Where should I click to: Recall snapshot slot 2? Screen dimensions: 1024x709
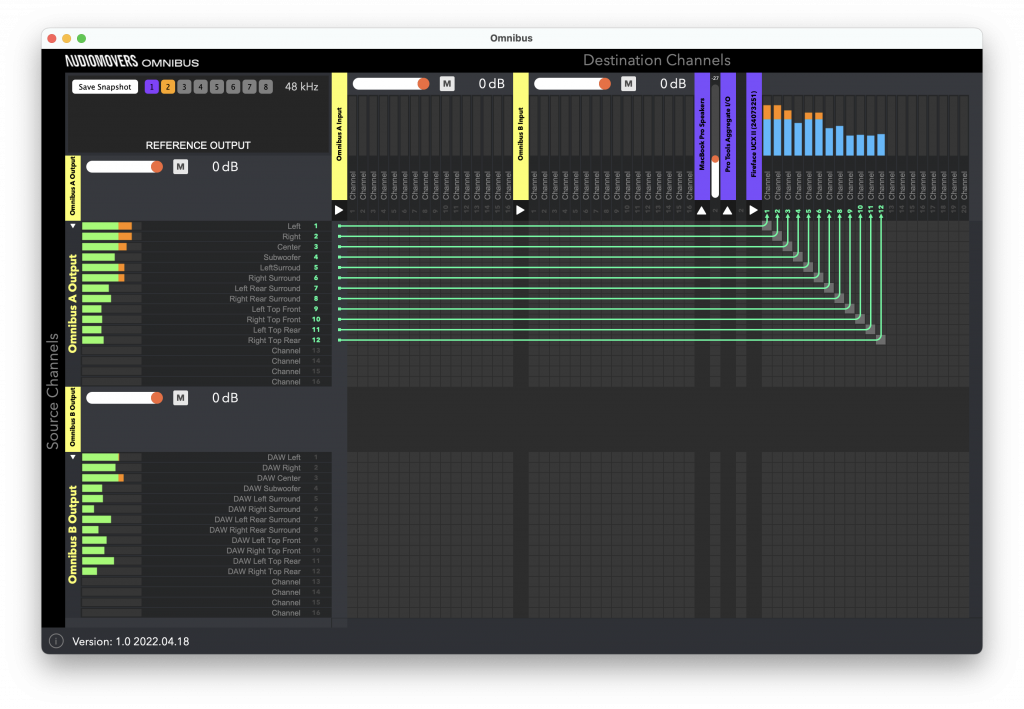(168, 87)
